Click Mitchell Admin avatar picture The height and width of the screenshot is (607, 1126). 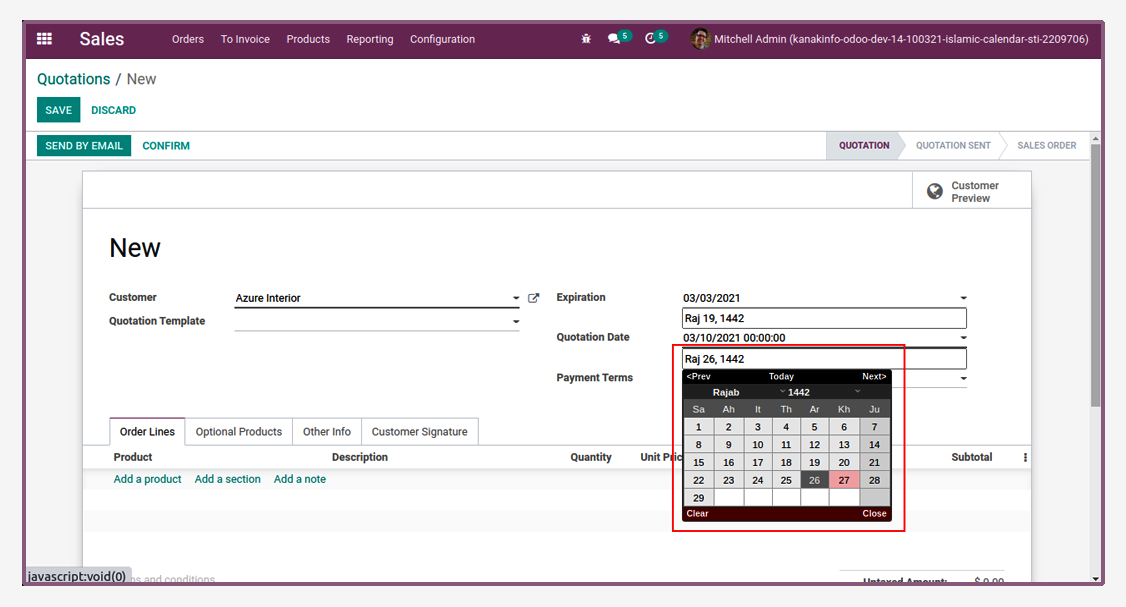tap(700, 39)
